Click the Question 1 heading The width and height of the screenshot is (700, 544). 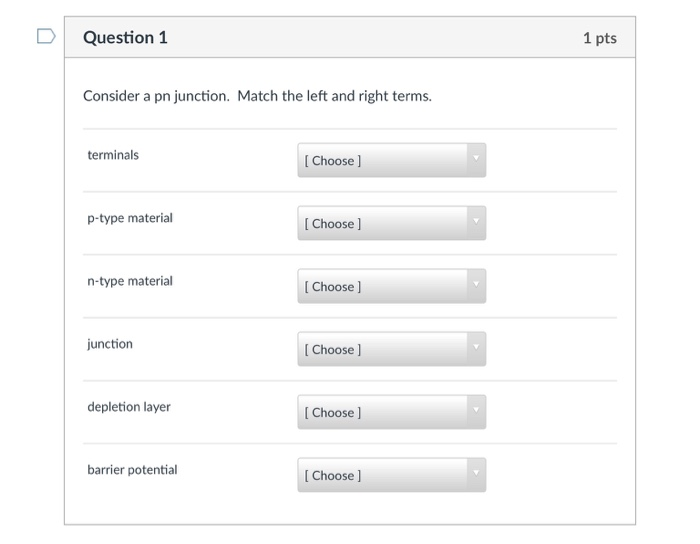point(125,37)
